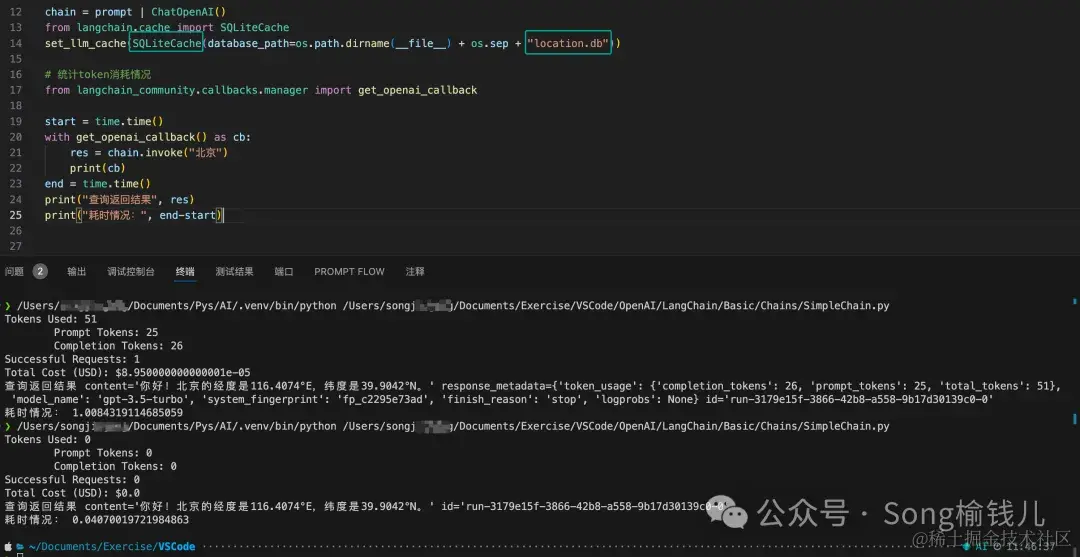Click 'Successful Requests: 0' terminal line

click(72, 480)
